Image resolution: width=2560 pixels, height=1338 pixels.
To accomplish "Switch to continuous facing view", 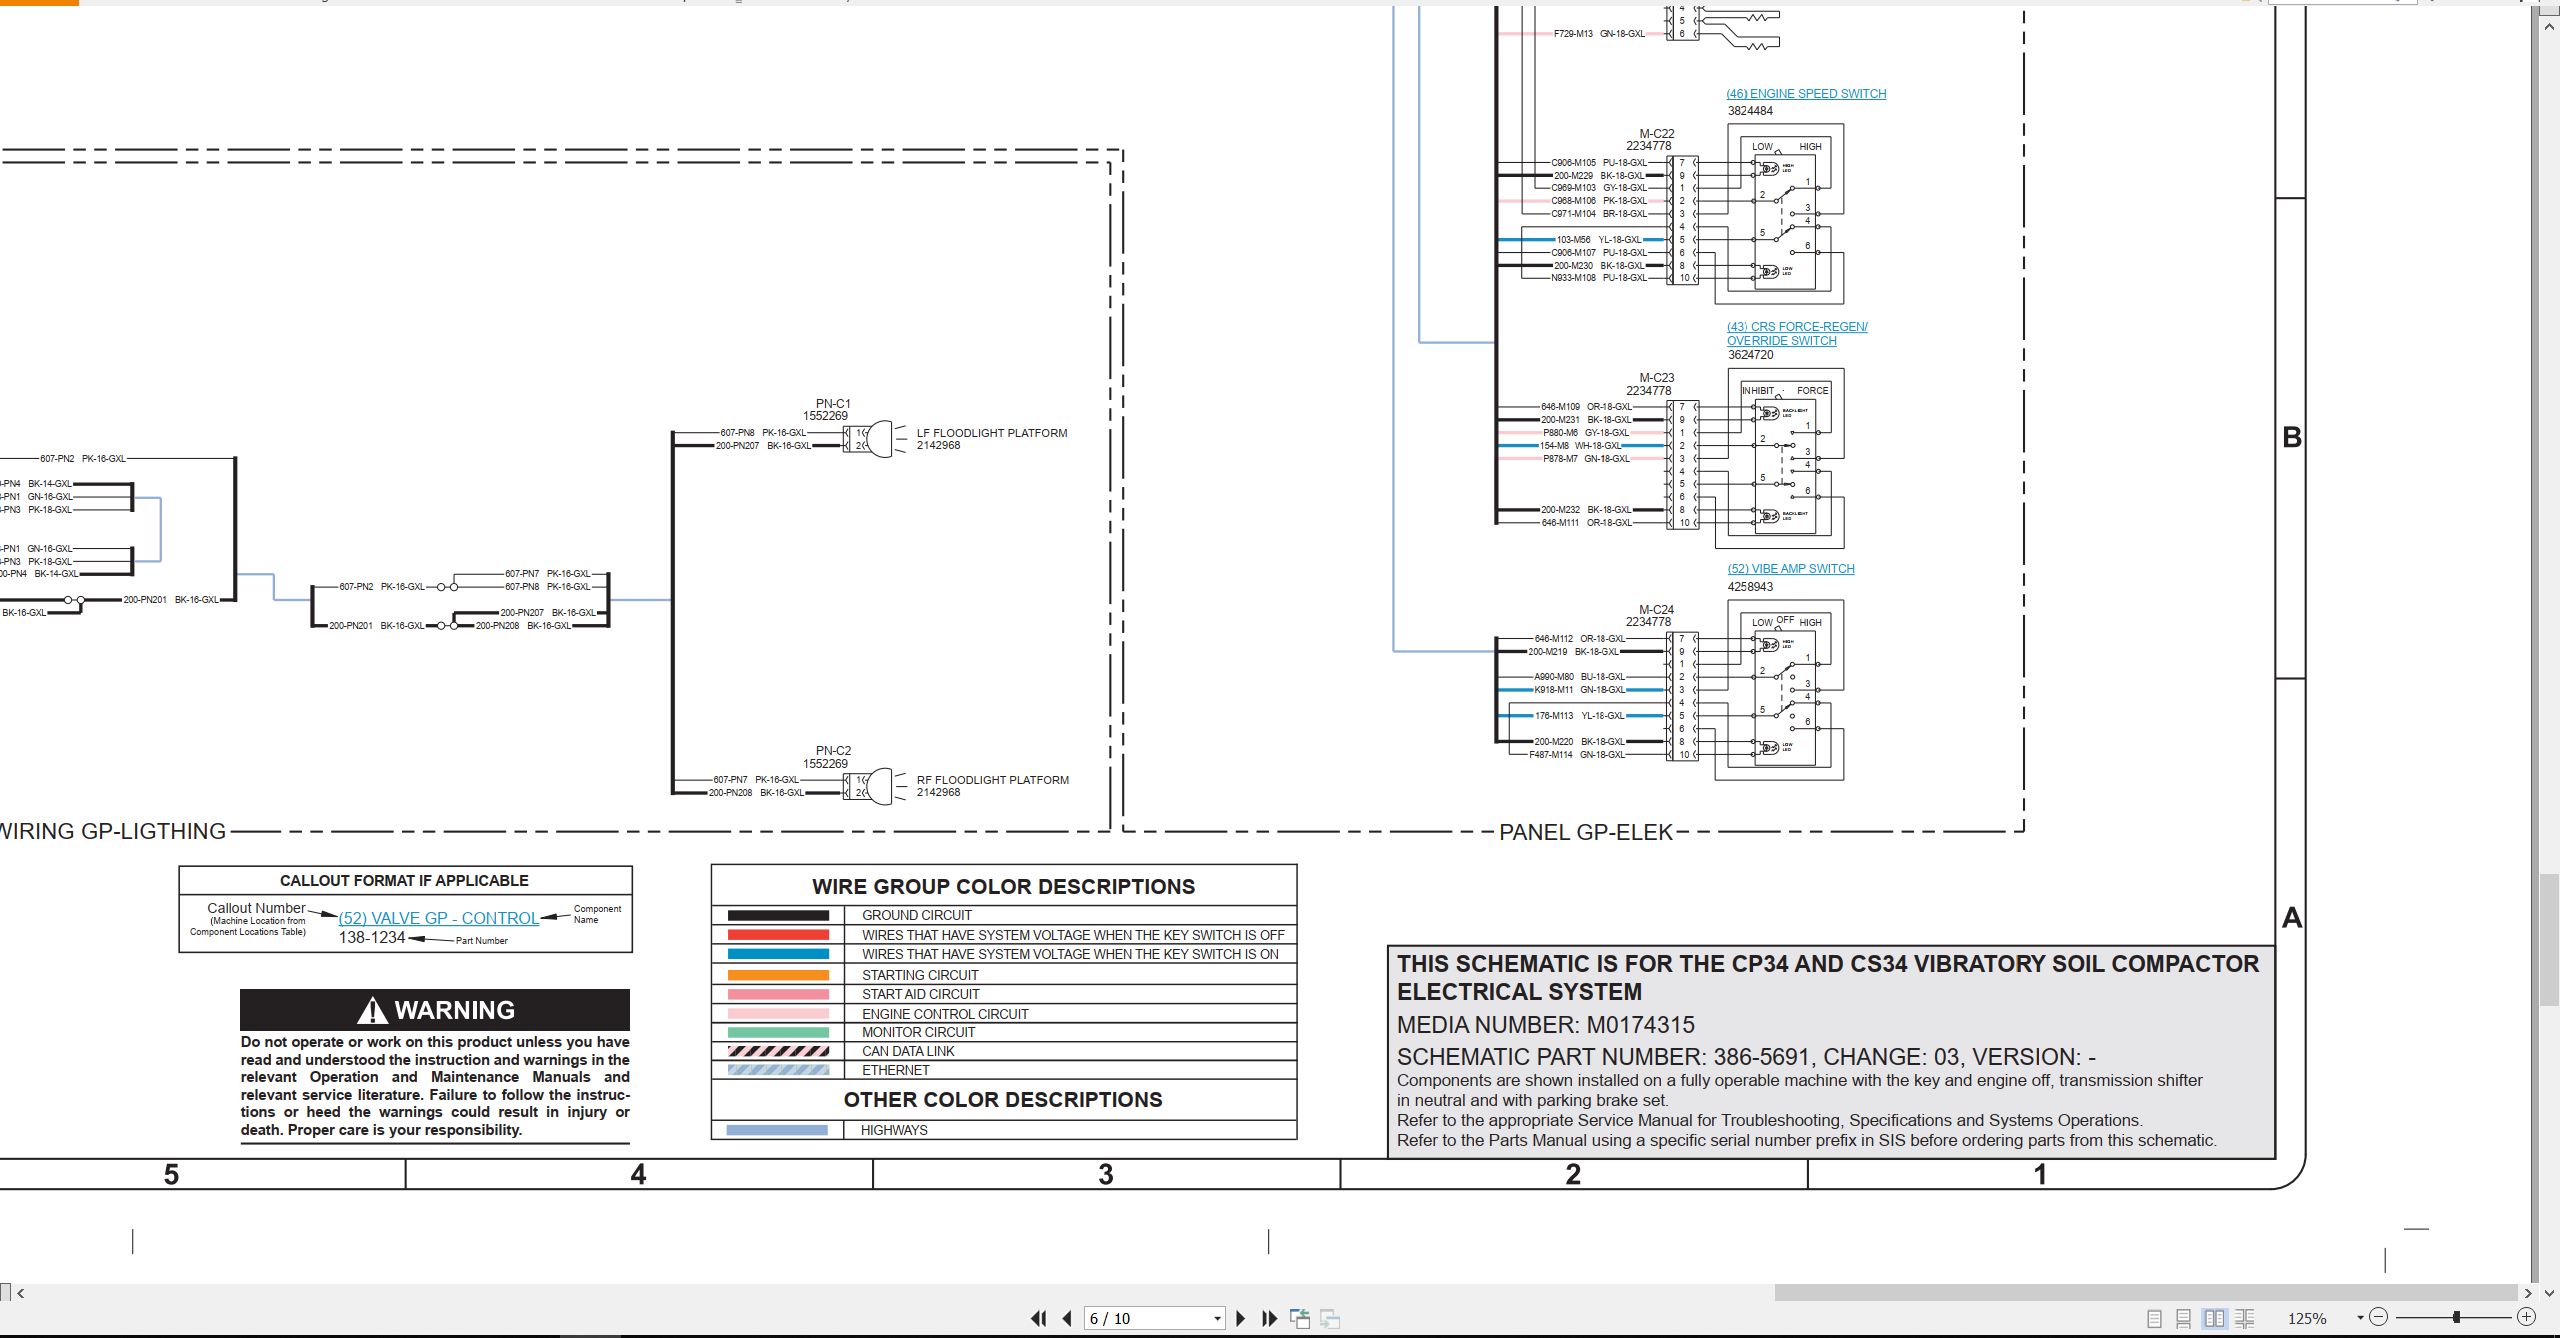I will coord(2245,1319).
